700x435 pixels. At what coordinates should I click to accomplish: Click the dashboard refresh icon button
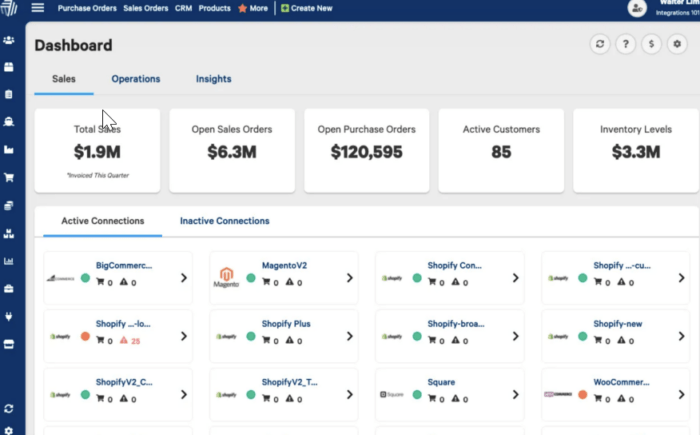pyautogui.click(x=599, y=45)
